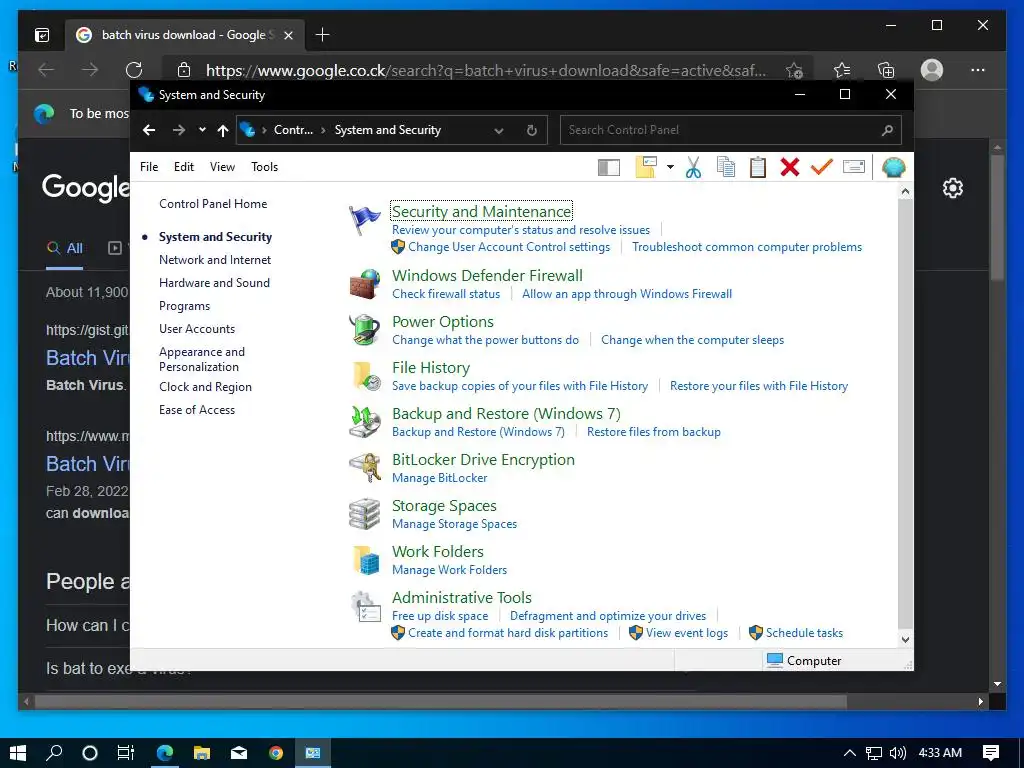Open Clock and Region category

[205, 387]
